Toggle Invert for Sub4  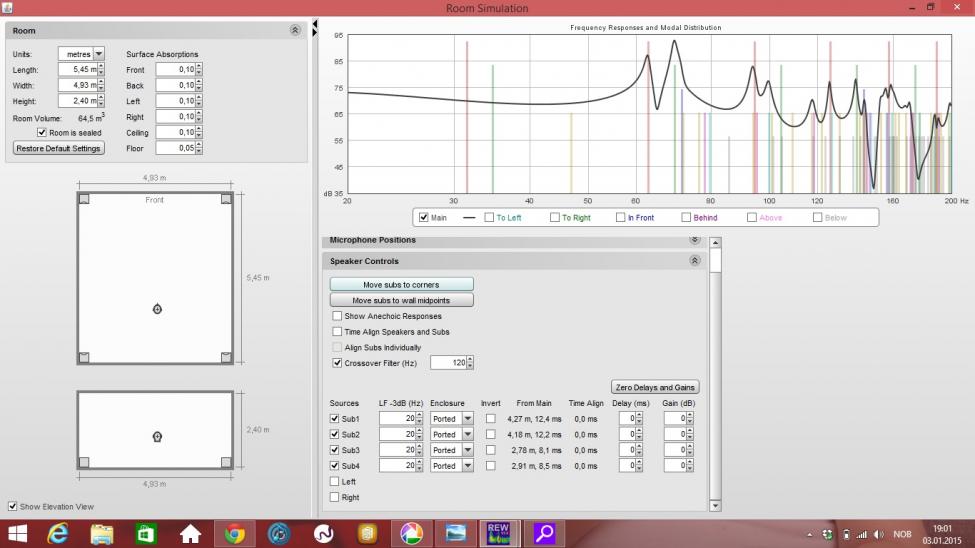(491, 465)
